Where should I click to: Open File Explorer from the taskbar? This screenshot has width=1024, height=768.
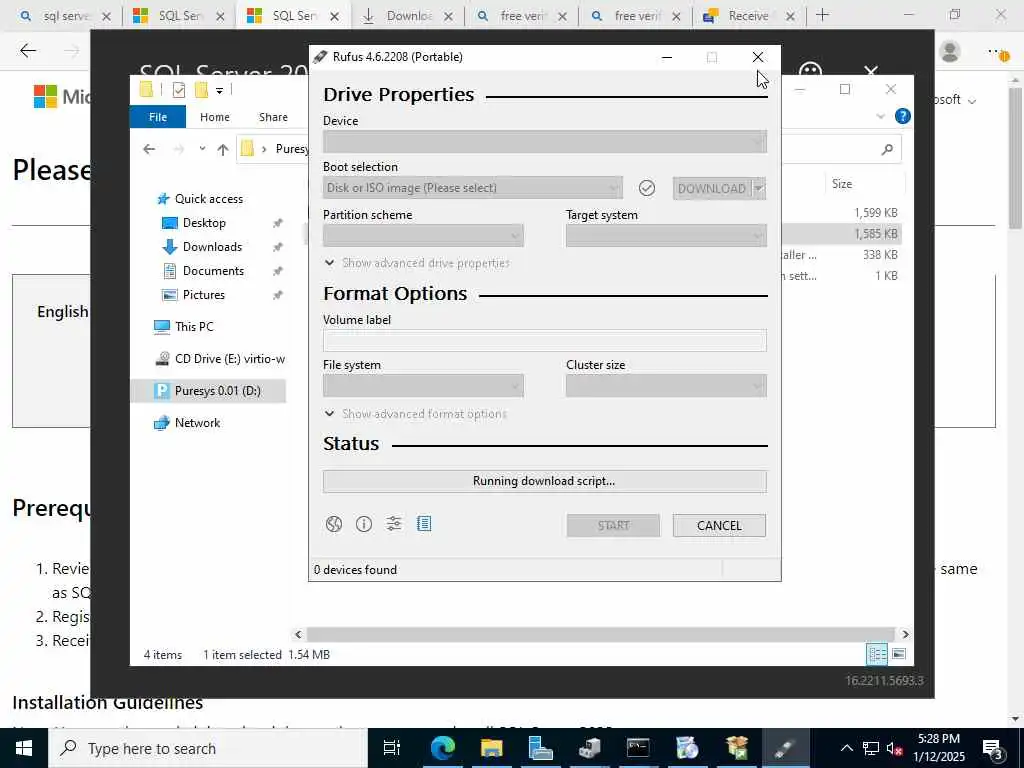(x=491, y=748)
